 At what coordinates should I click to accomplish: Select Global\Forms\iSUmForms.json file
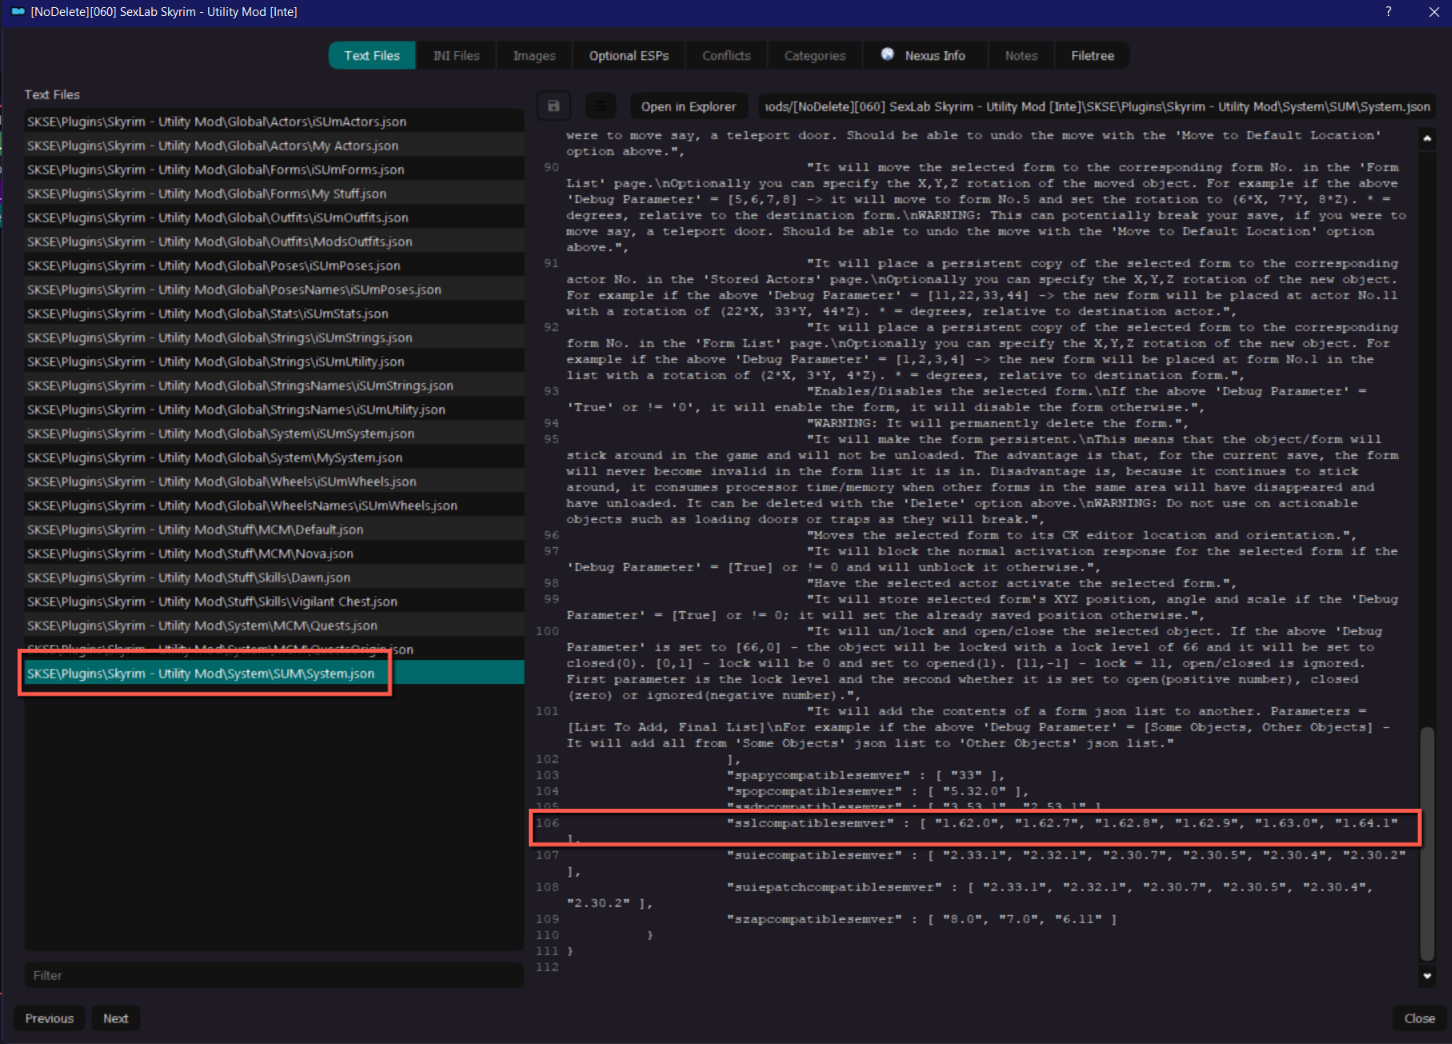(x=274, y=169)
